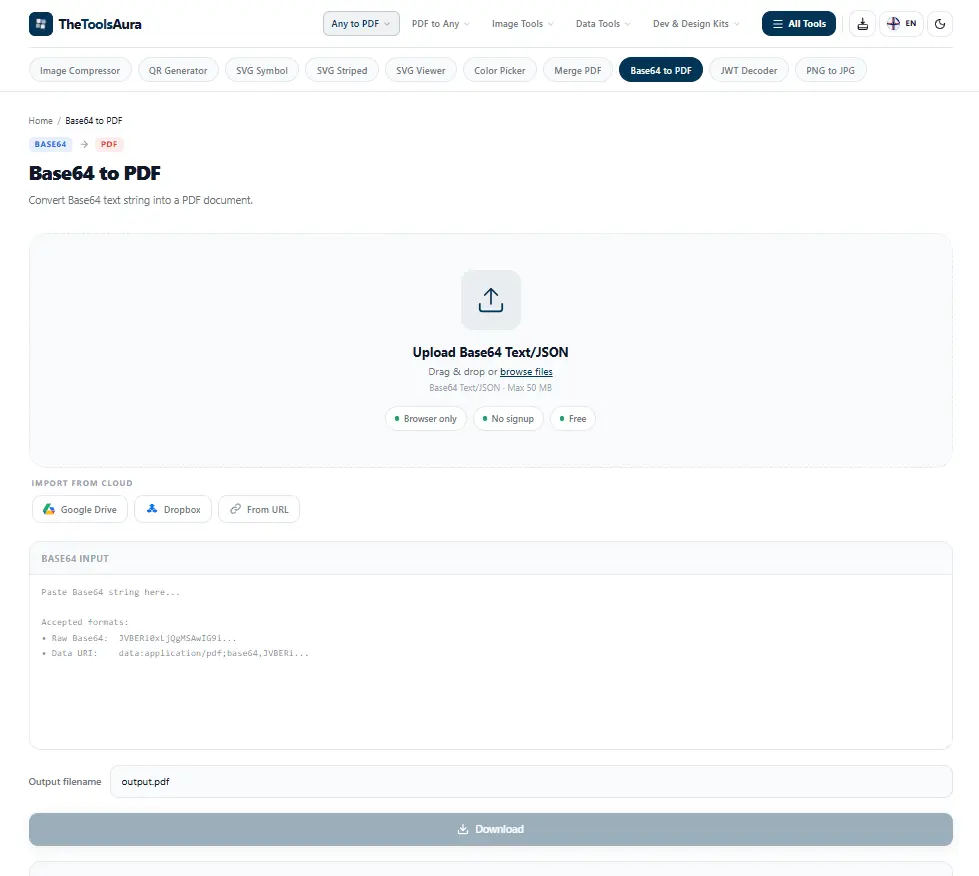Import from Google Drive

pyautogui.click(x=80, y=509)
